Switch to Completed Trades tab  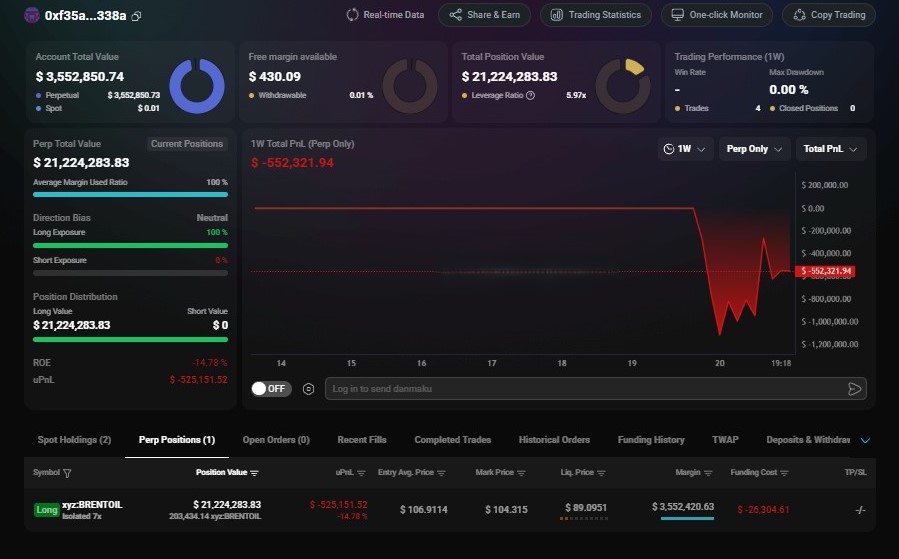click(452, 440)
